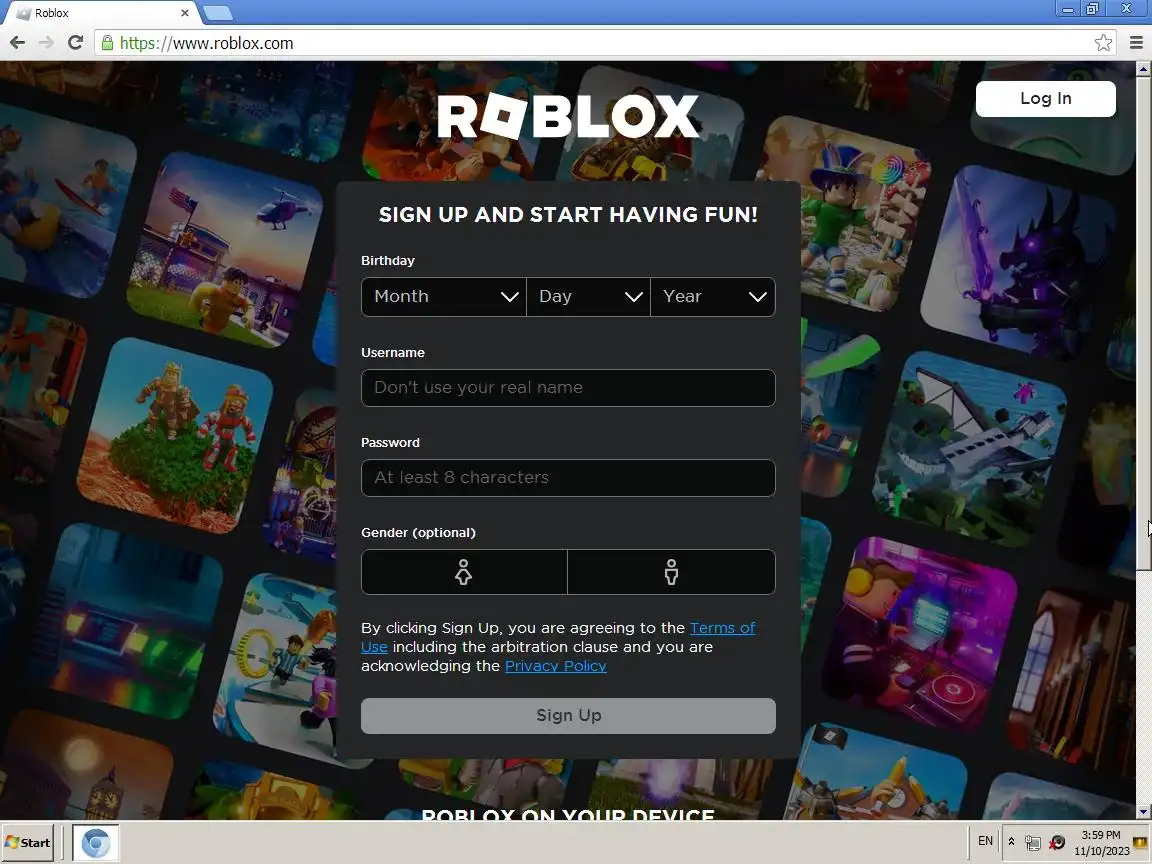Viewport: 1152px width, 864px height.
Task: Select the female gender icon
Action: click(464, 572)
